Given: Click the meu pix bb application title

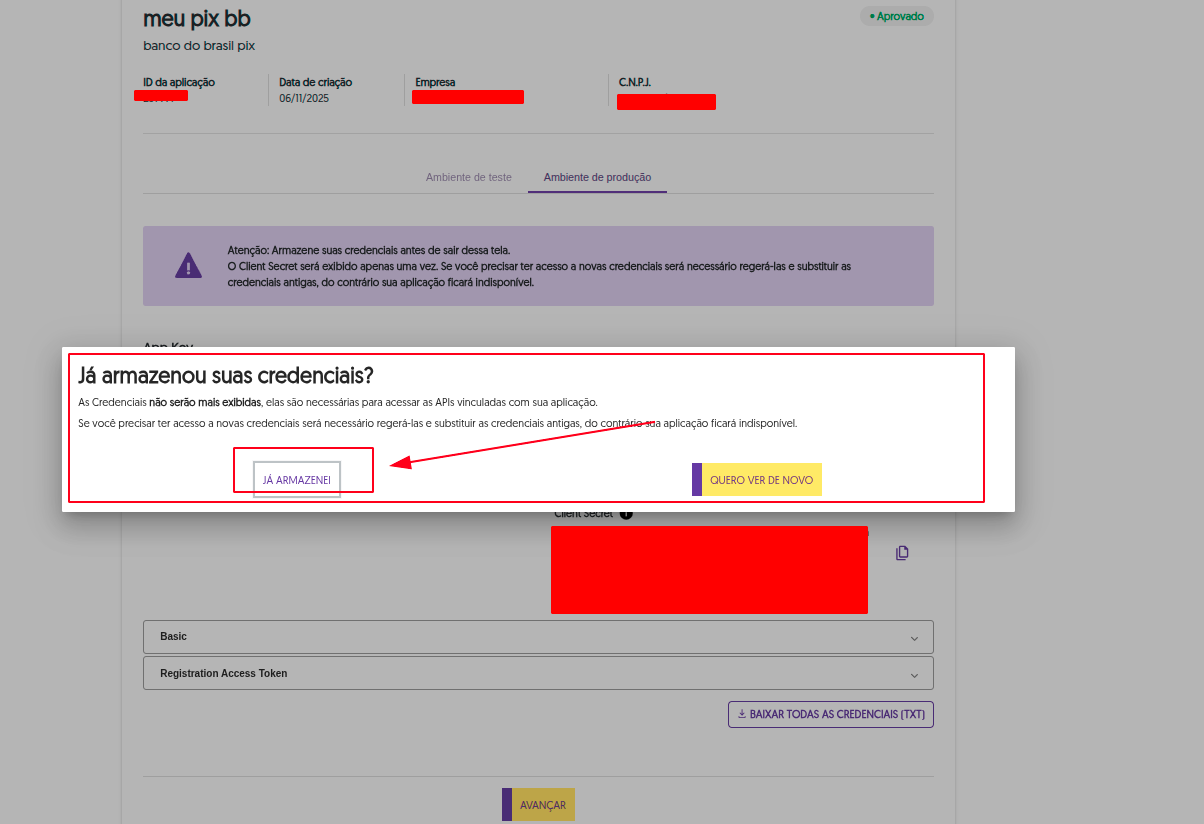Looking at the screenshot, I should [x=197, y=19].
